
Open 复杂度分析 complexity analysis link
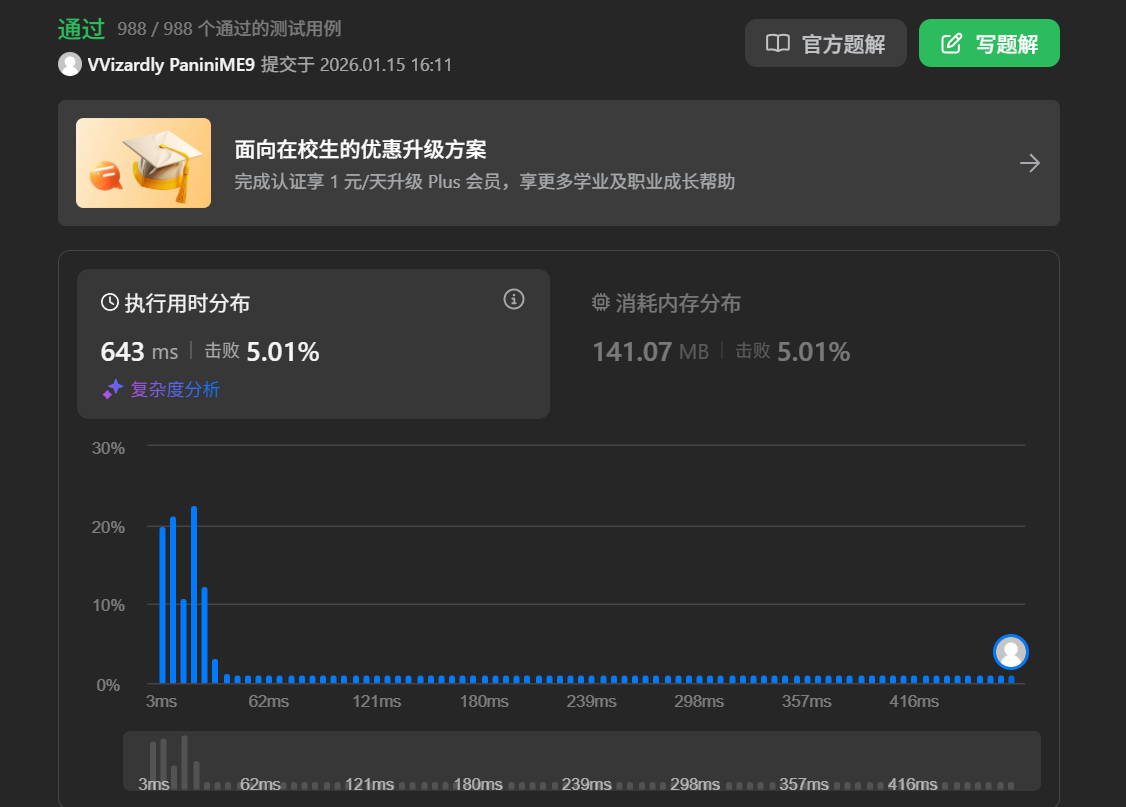[x=175, y=389]
